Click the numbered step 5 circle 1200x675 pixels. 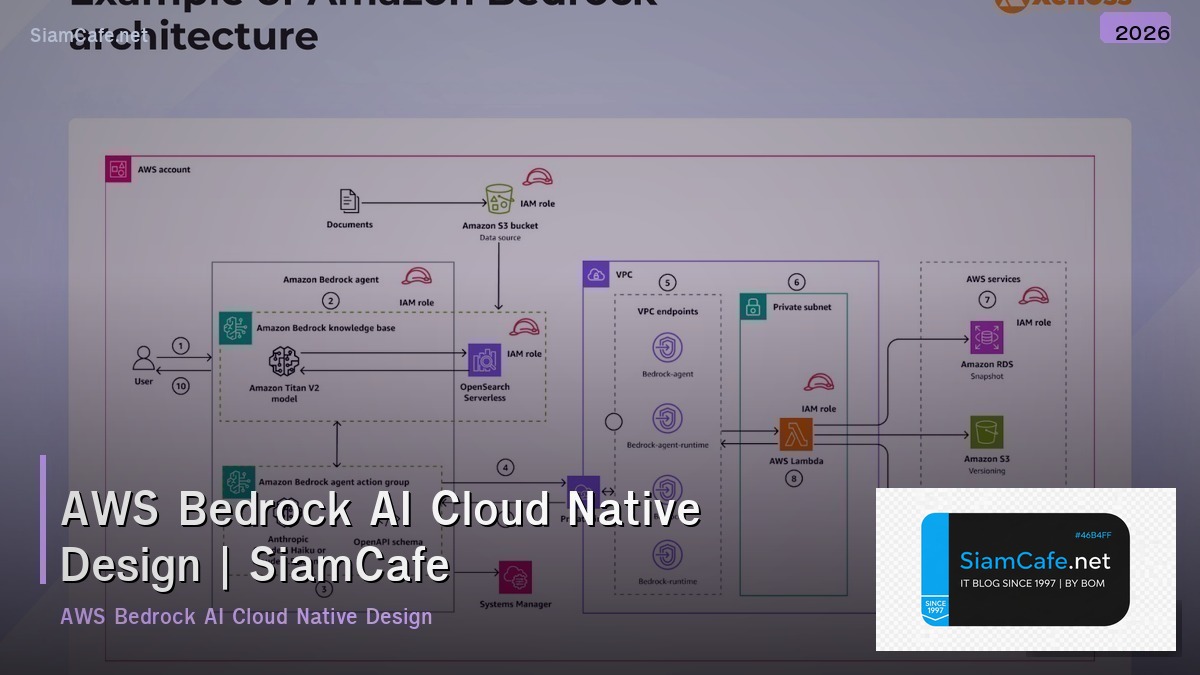667,282
